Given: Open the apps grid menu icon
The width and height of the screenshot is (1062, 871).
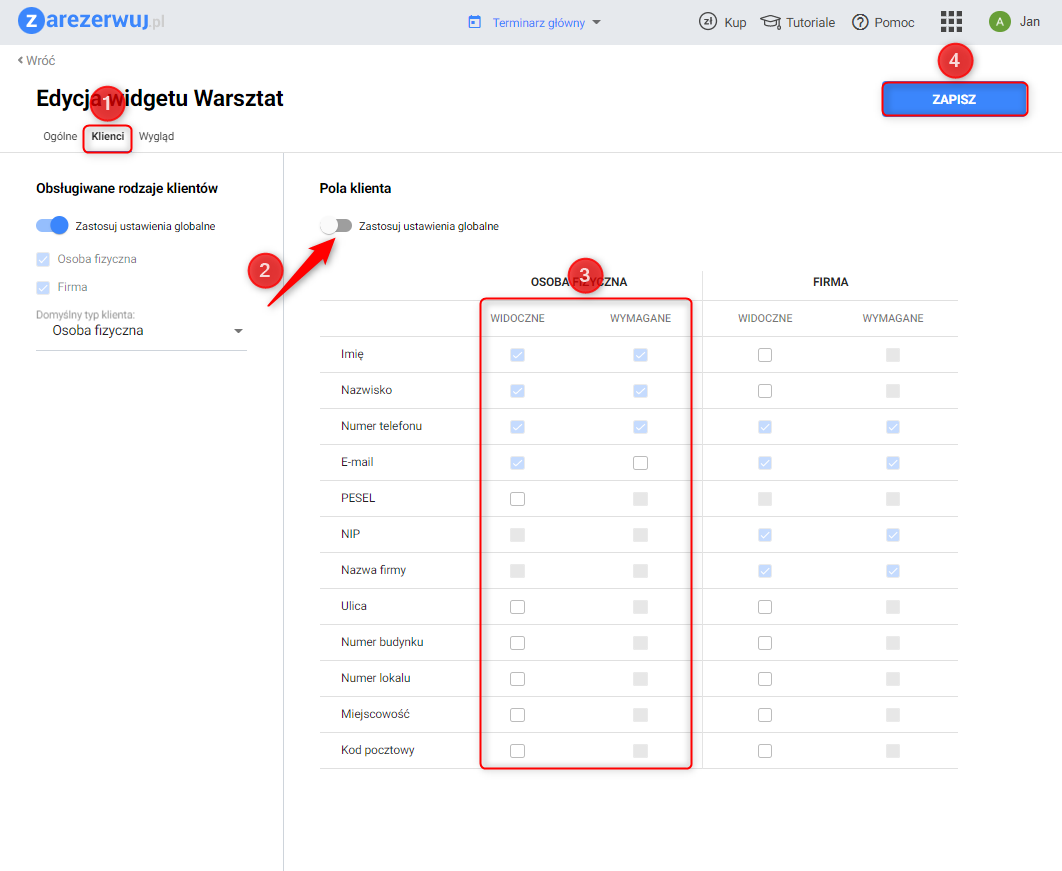Looking at the screenshot, I should [951, 22].
